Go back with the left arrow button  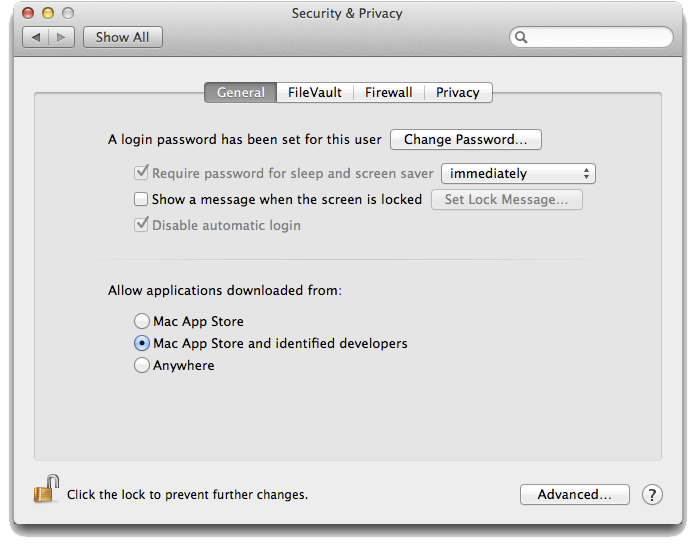[x=37, y=37]
